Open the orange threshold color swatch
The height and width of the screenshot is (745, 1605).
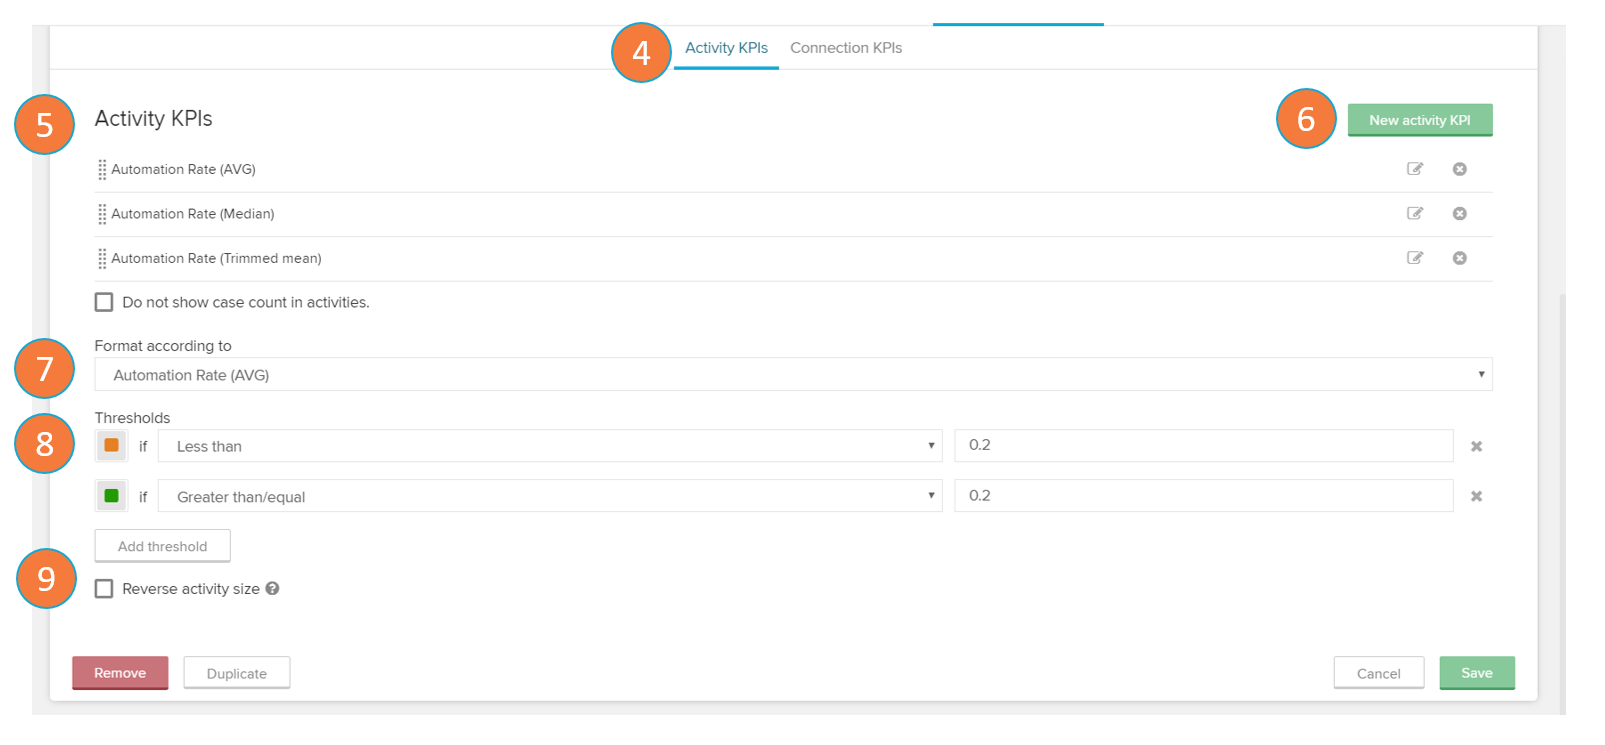111,445
